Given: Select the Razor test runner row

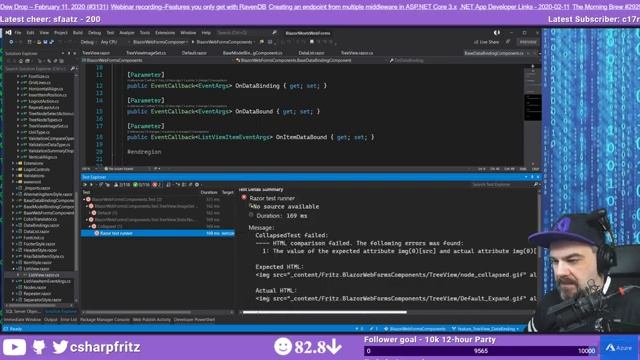Looking at the screenshot, I should 158,233.
